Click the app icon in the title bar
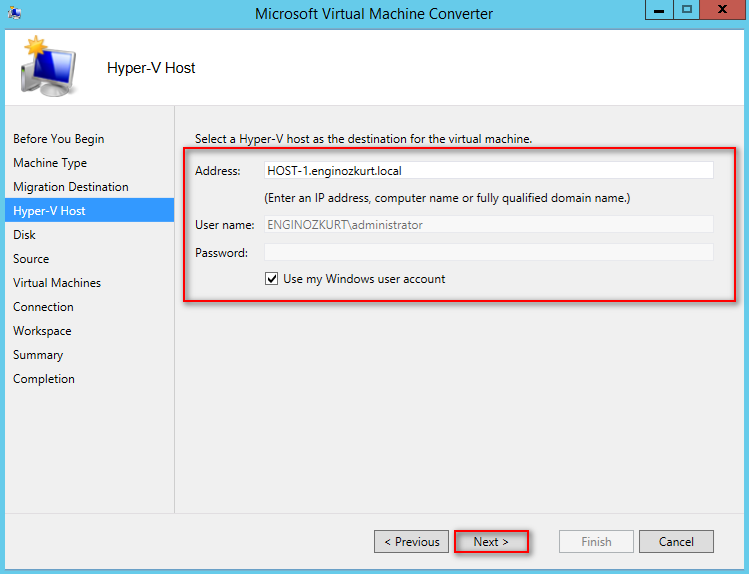Image resolution: width=749 pixels, height=574 pixels. coord(14,13)
